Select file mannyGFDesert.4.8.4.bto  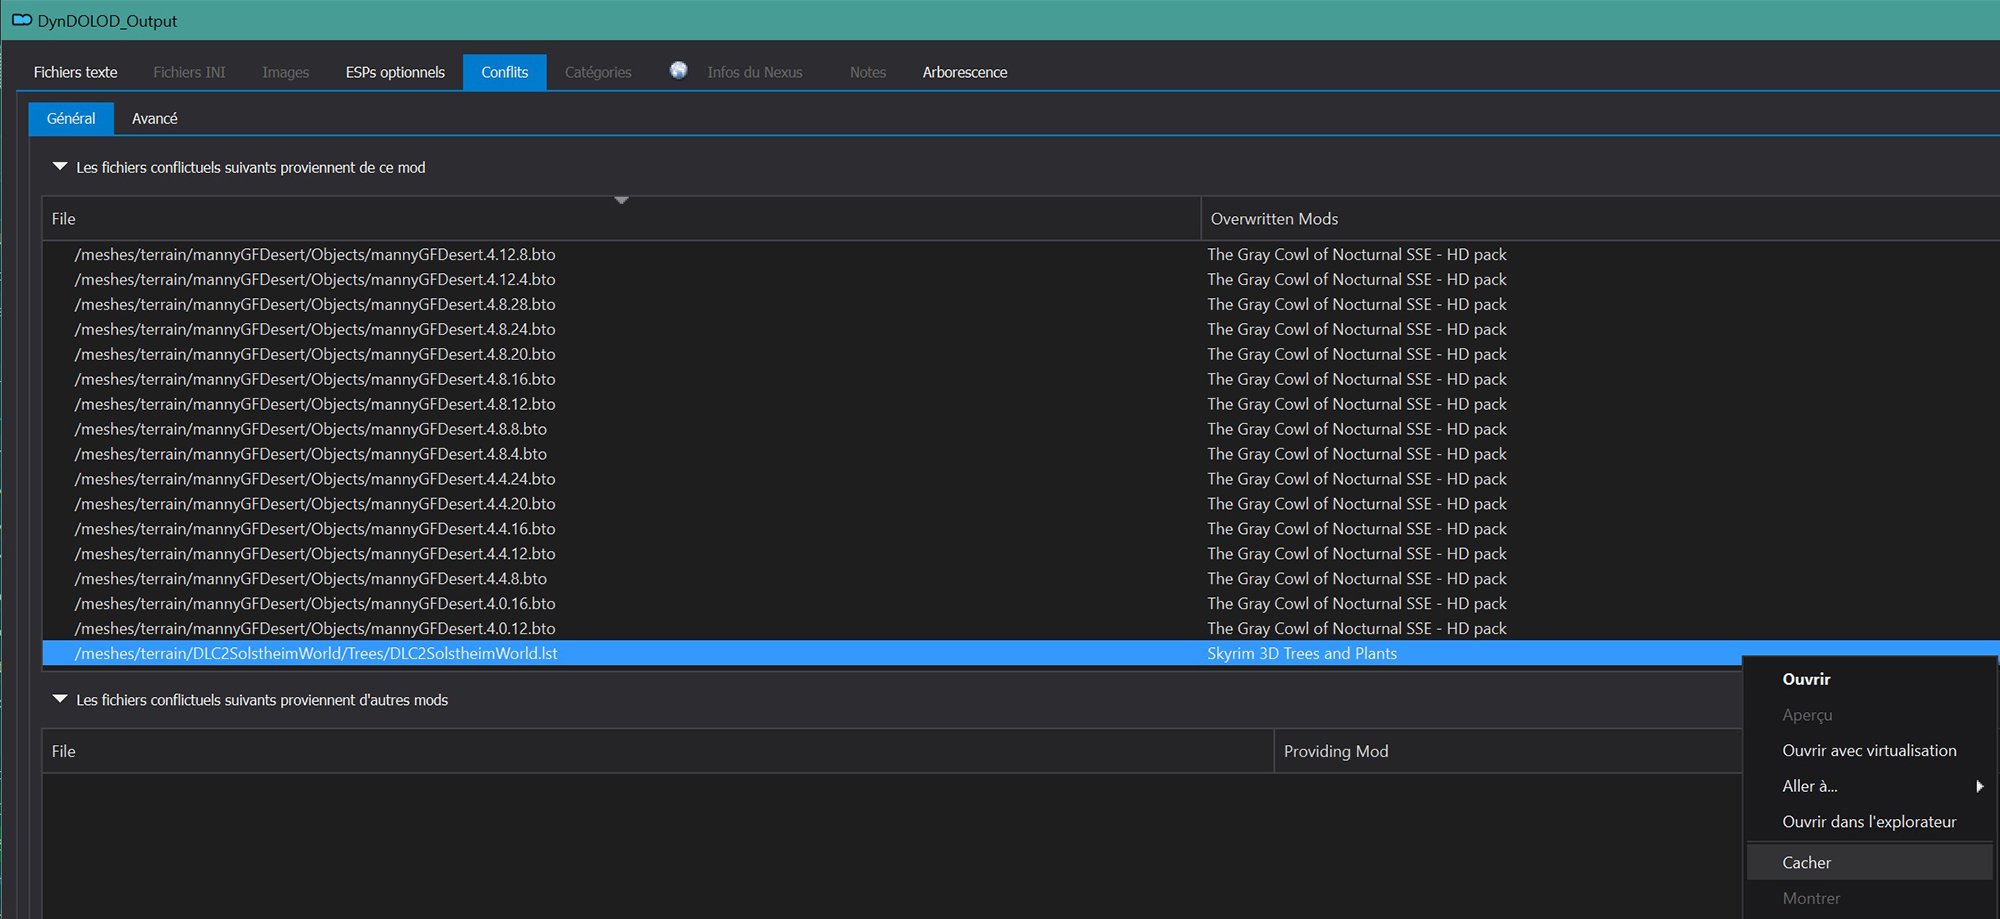tap(311, 454)
